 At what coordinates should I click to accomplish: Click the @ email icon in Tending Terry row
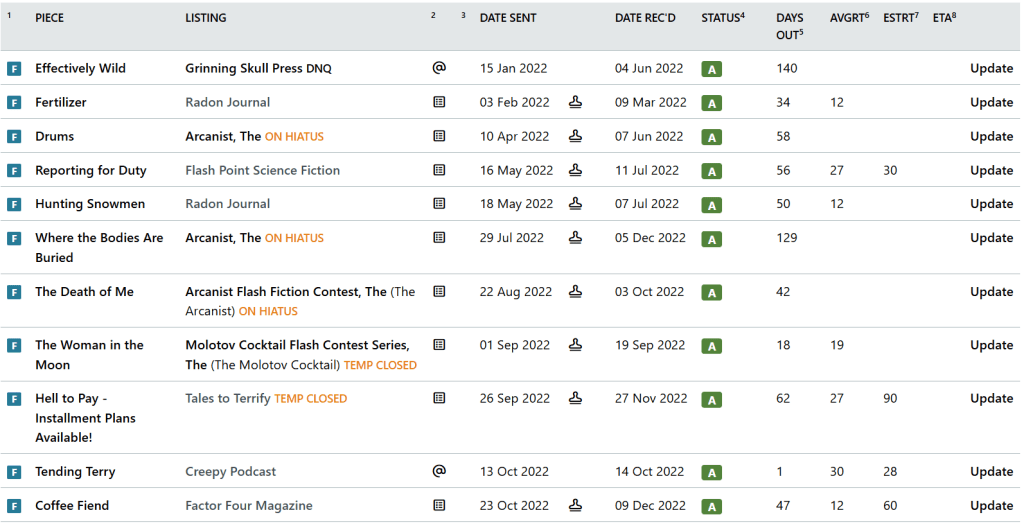pos(438,471)
